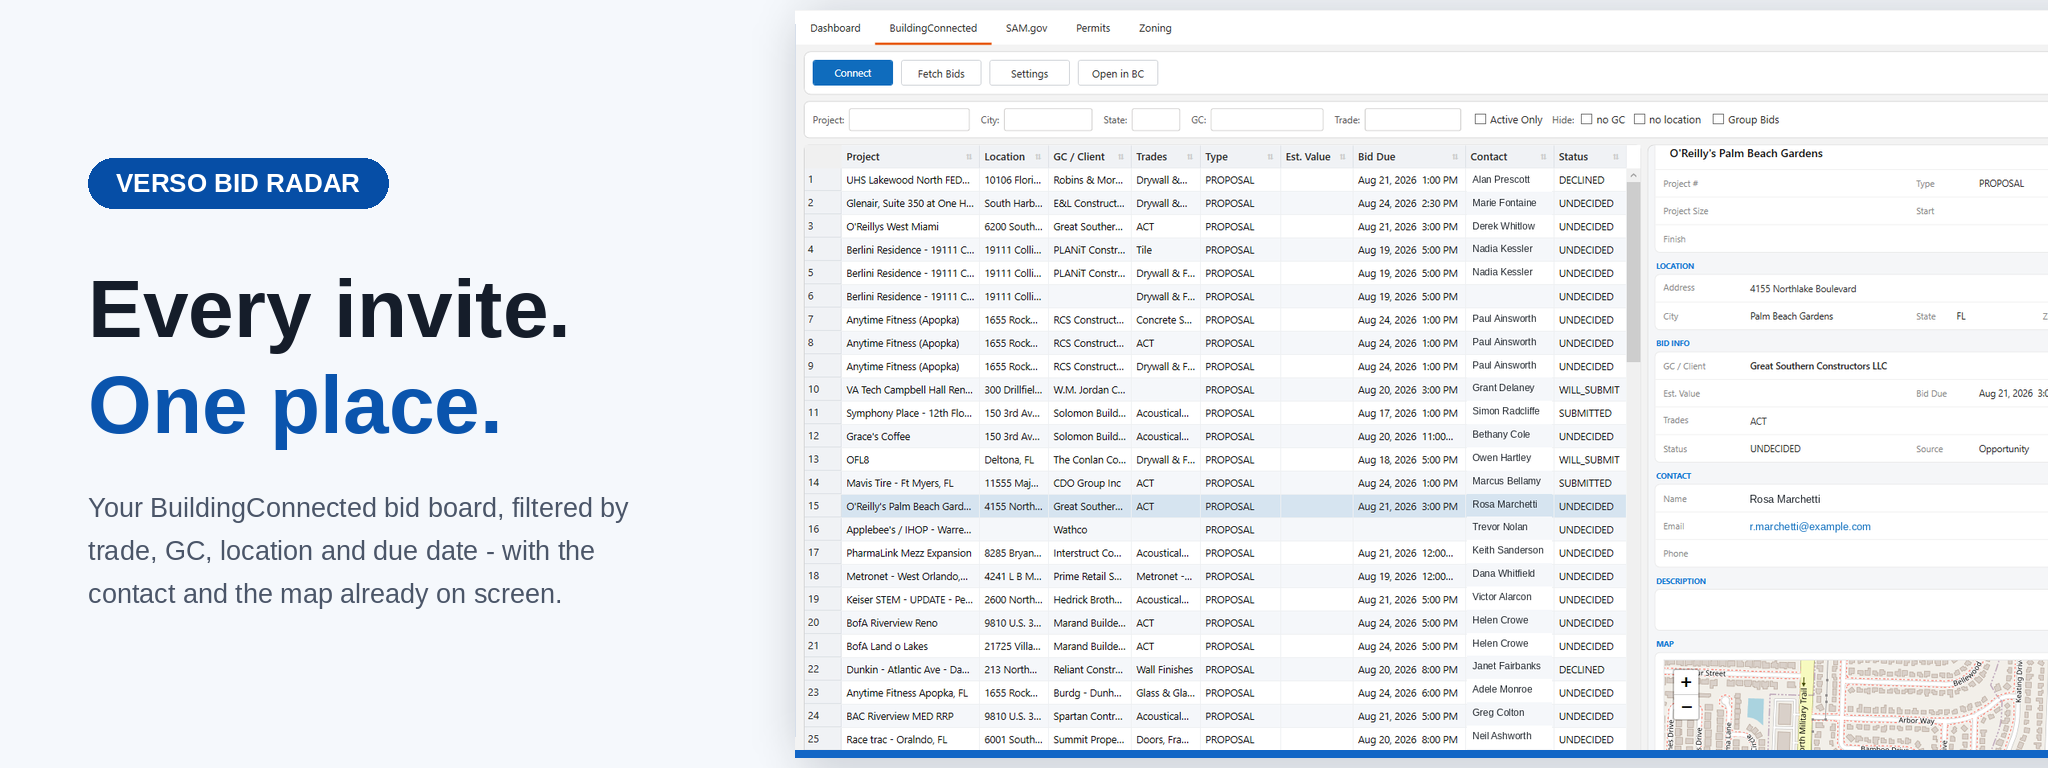This screenshot has height=768, width=2048.
Task: Enable the Group Bids checkbox
Action: coord(1718,119)
